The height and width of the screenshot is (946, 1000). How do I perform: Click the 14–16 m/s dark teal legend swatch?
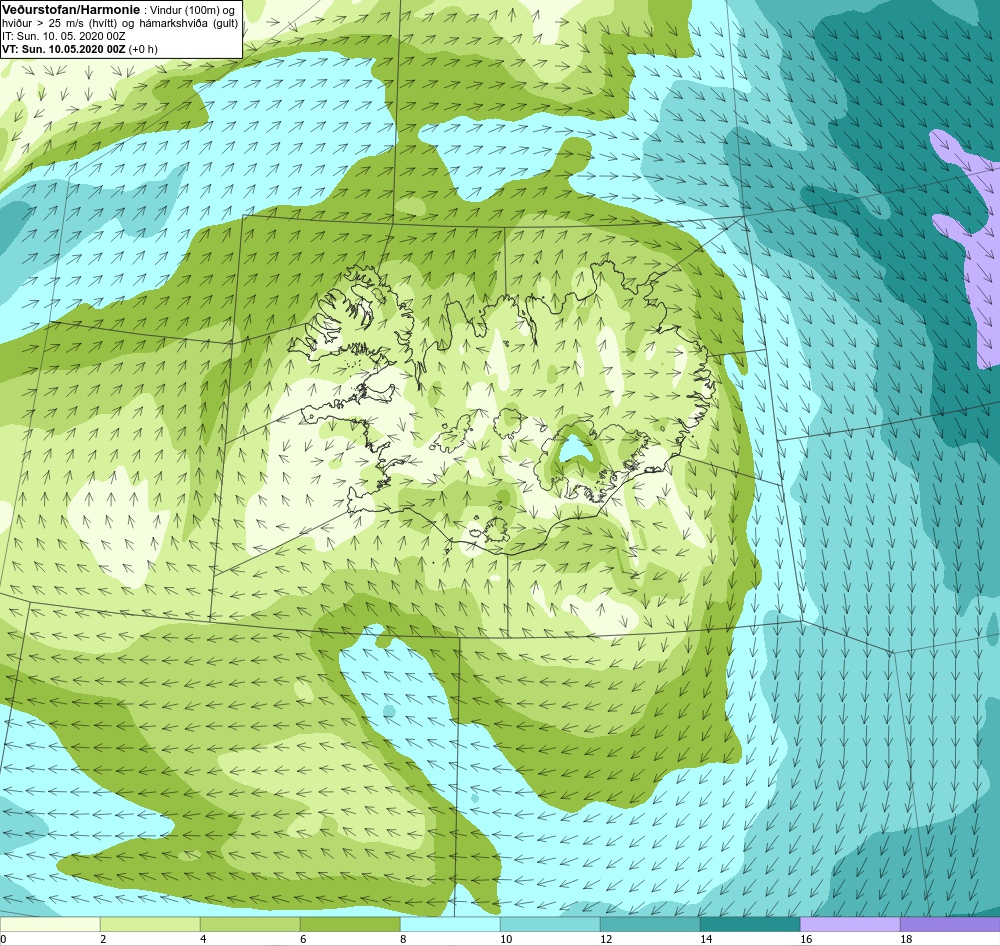click(750, 924)
